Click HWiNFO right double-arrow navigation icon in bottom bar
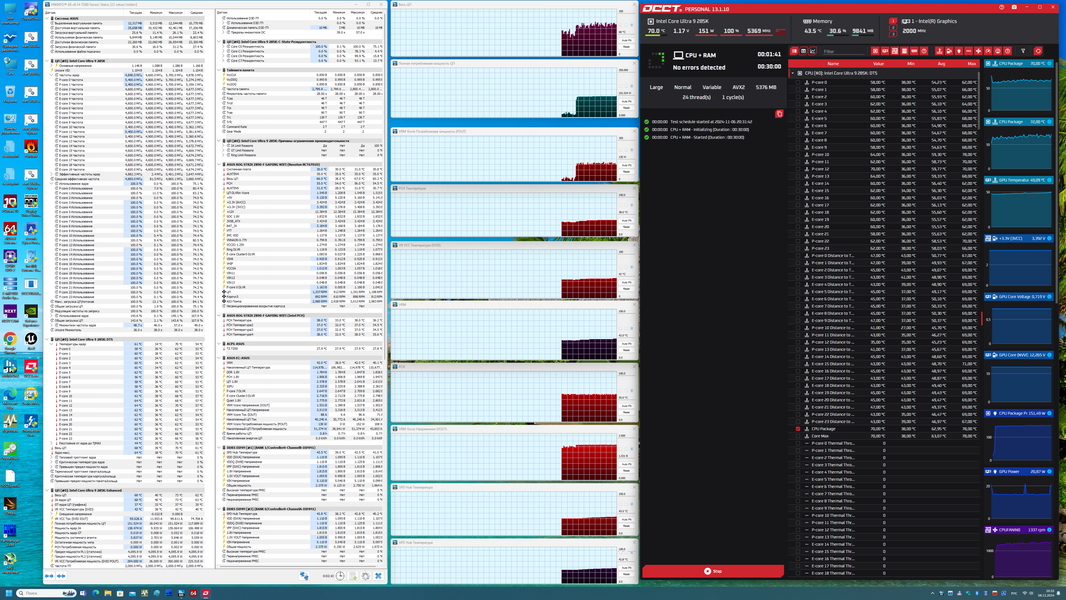The width and height of the screenshot is (1066, 600). tap(61, 576)
